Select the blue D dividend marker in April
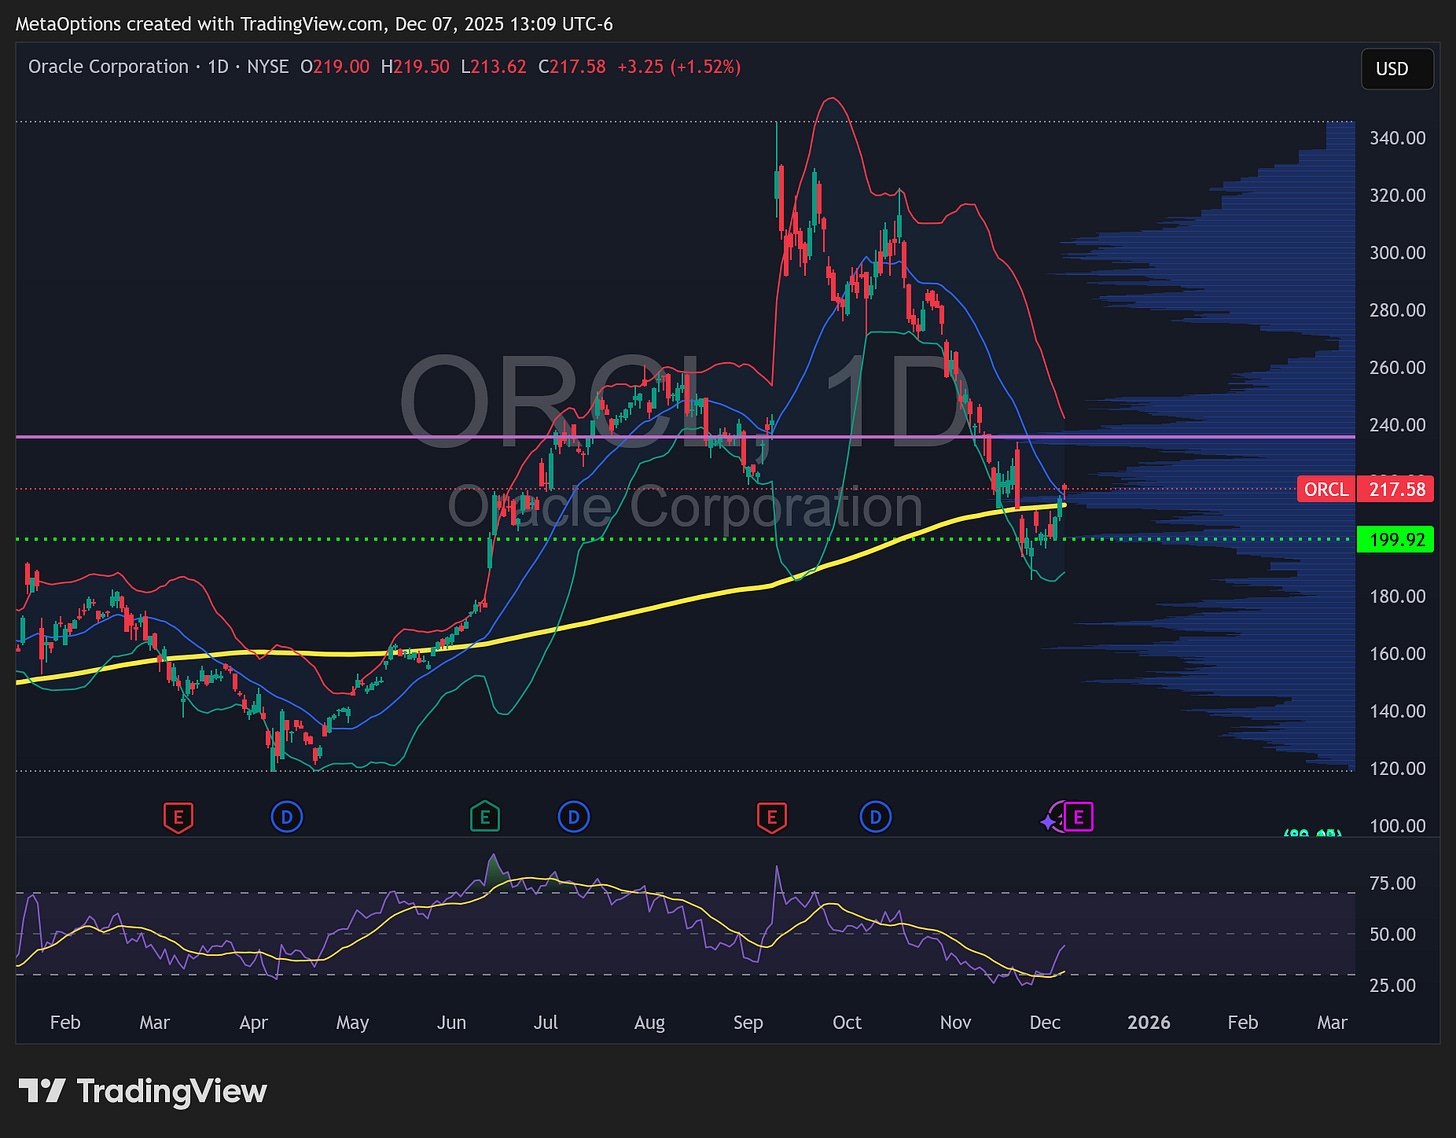 point(287,817)
